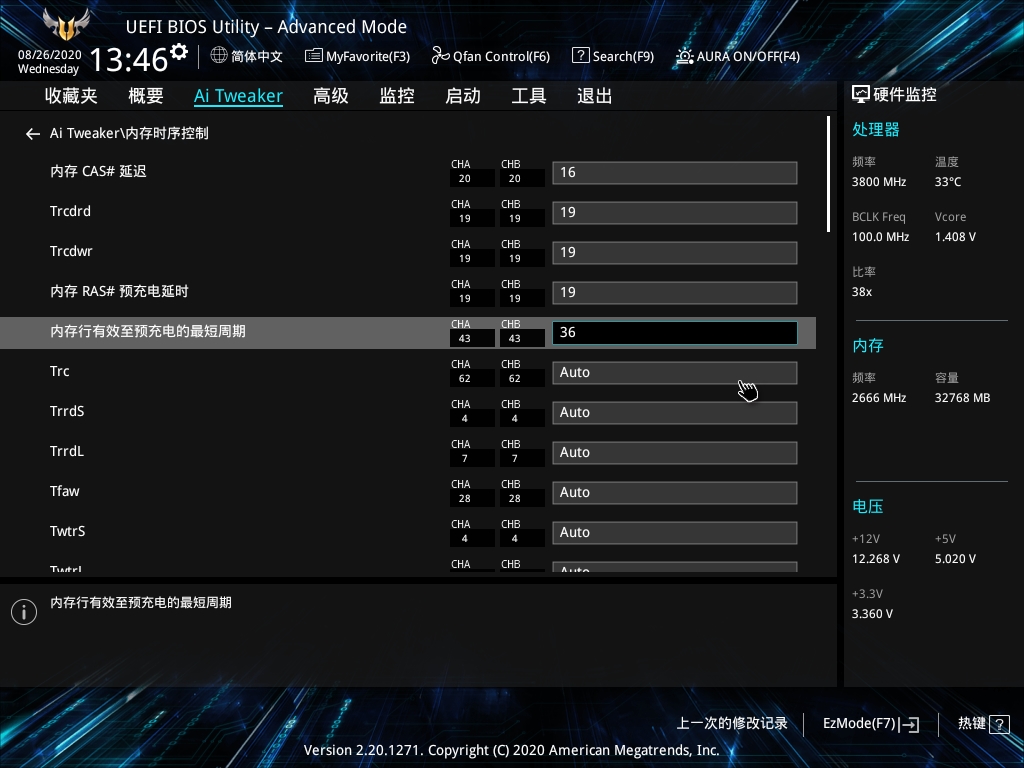Click the 内存 RAS# 预充电延时 field
1024x768 pixels.
[675, 293]
